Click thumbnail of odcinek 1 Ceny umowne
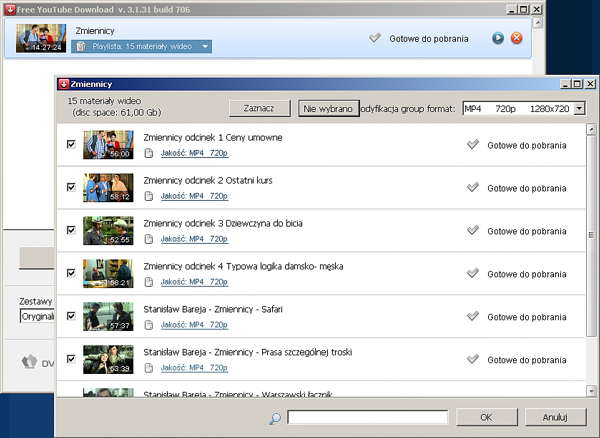Viewport: 600px width, 438px height. [x=108, y=145]
